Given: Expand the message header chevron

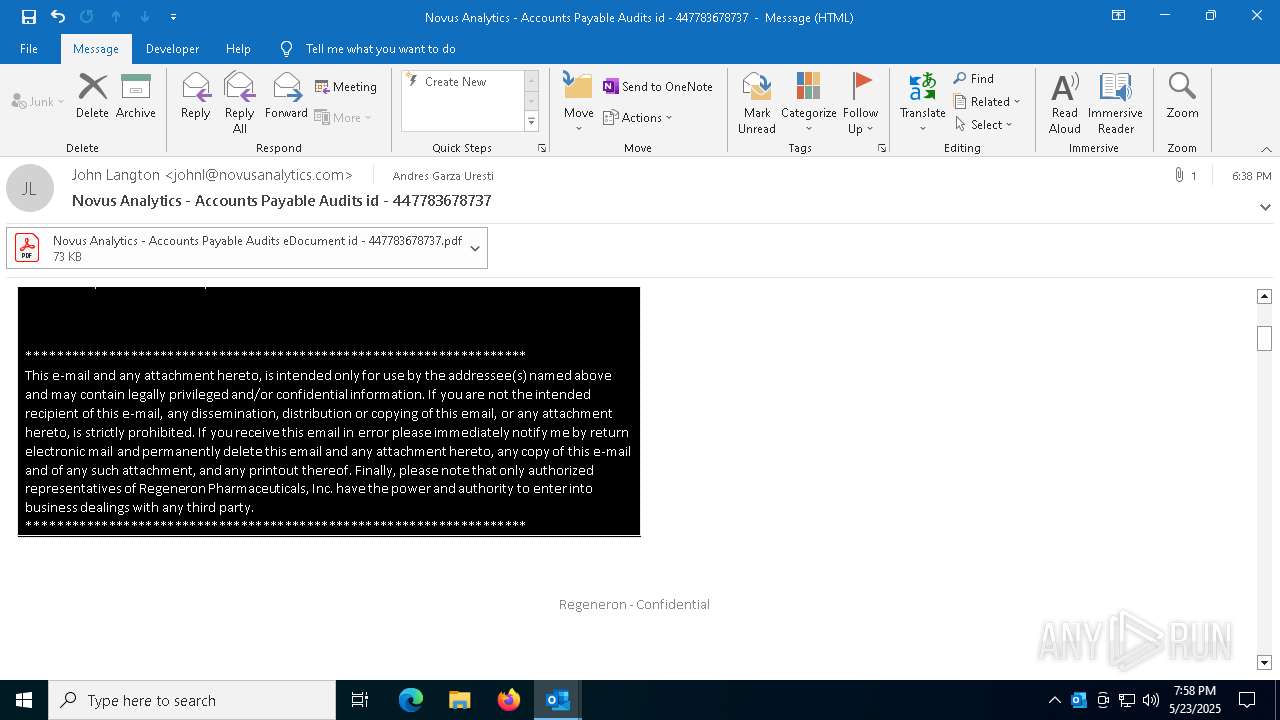Looking at the screenshot, I should click(1265, 207).
